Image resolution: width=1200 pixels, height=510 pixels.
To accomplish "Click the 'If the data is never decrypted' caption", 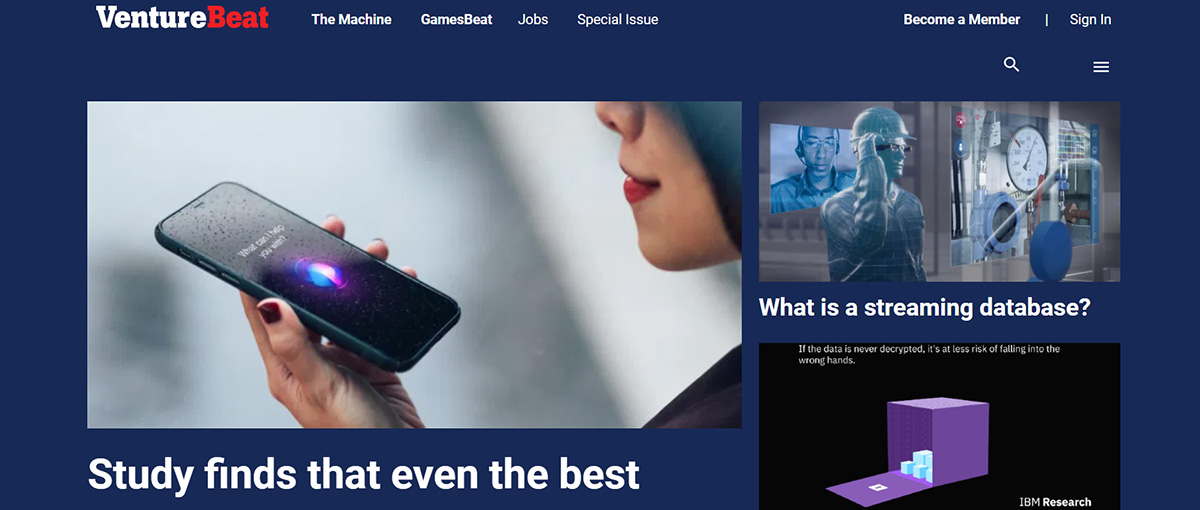I will click(x=929, y=355).
